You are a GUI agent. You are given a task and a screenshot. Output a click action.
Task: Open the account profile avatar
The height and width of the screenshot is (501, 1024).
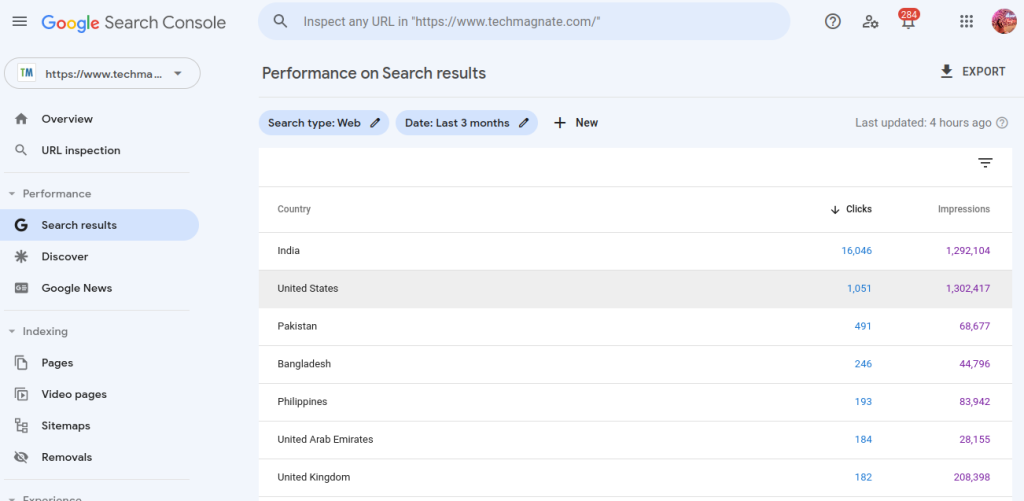pyautogui.click(x=1004, y=22)
